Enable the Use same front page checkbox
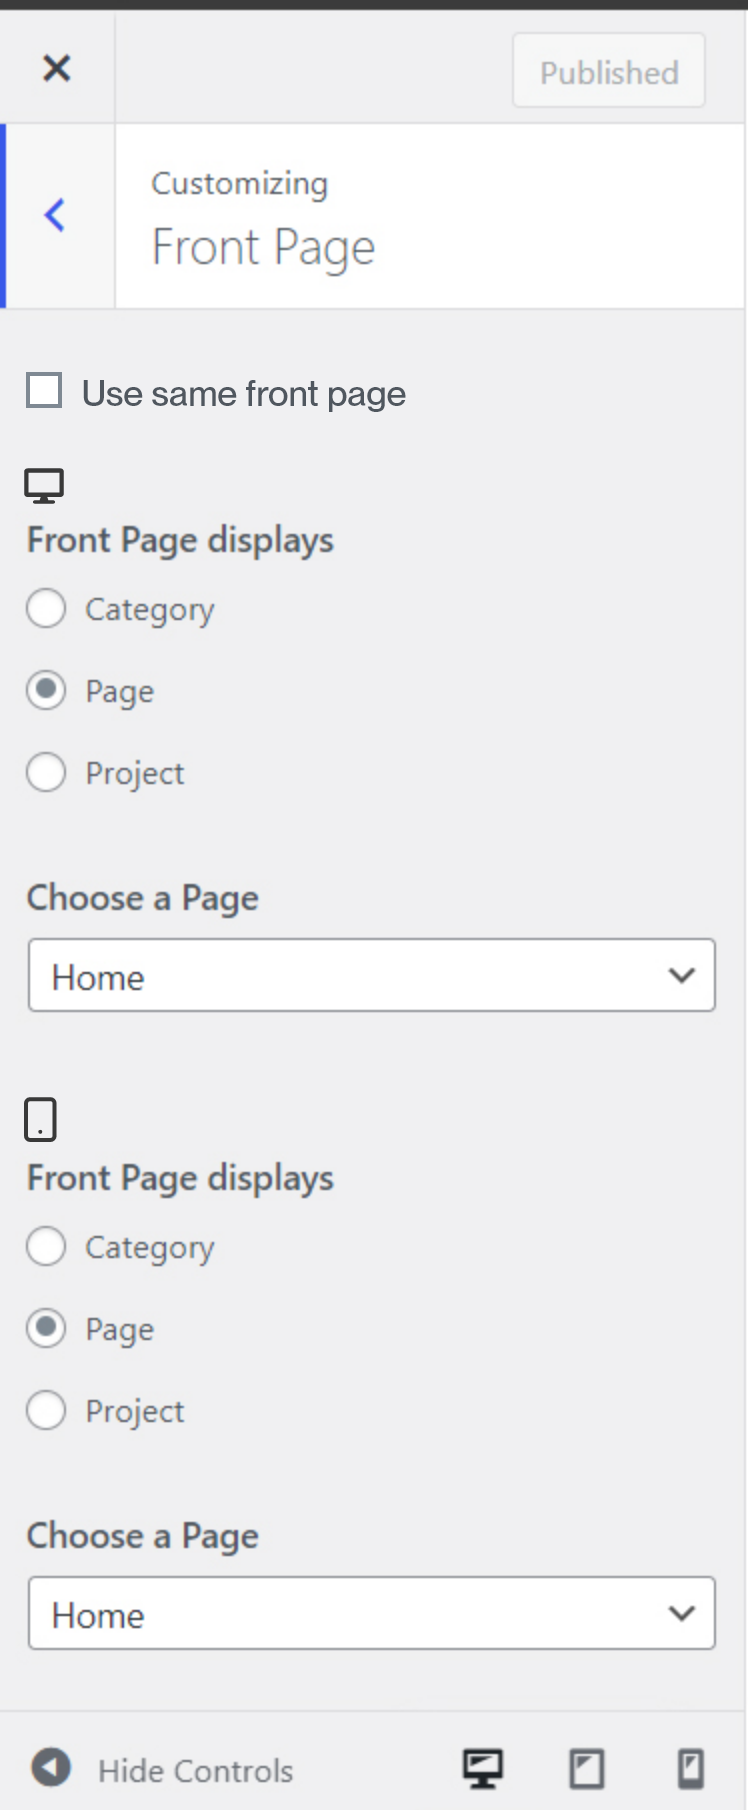 tap(44, 390)
